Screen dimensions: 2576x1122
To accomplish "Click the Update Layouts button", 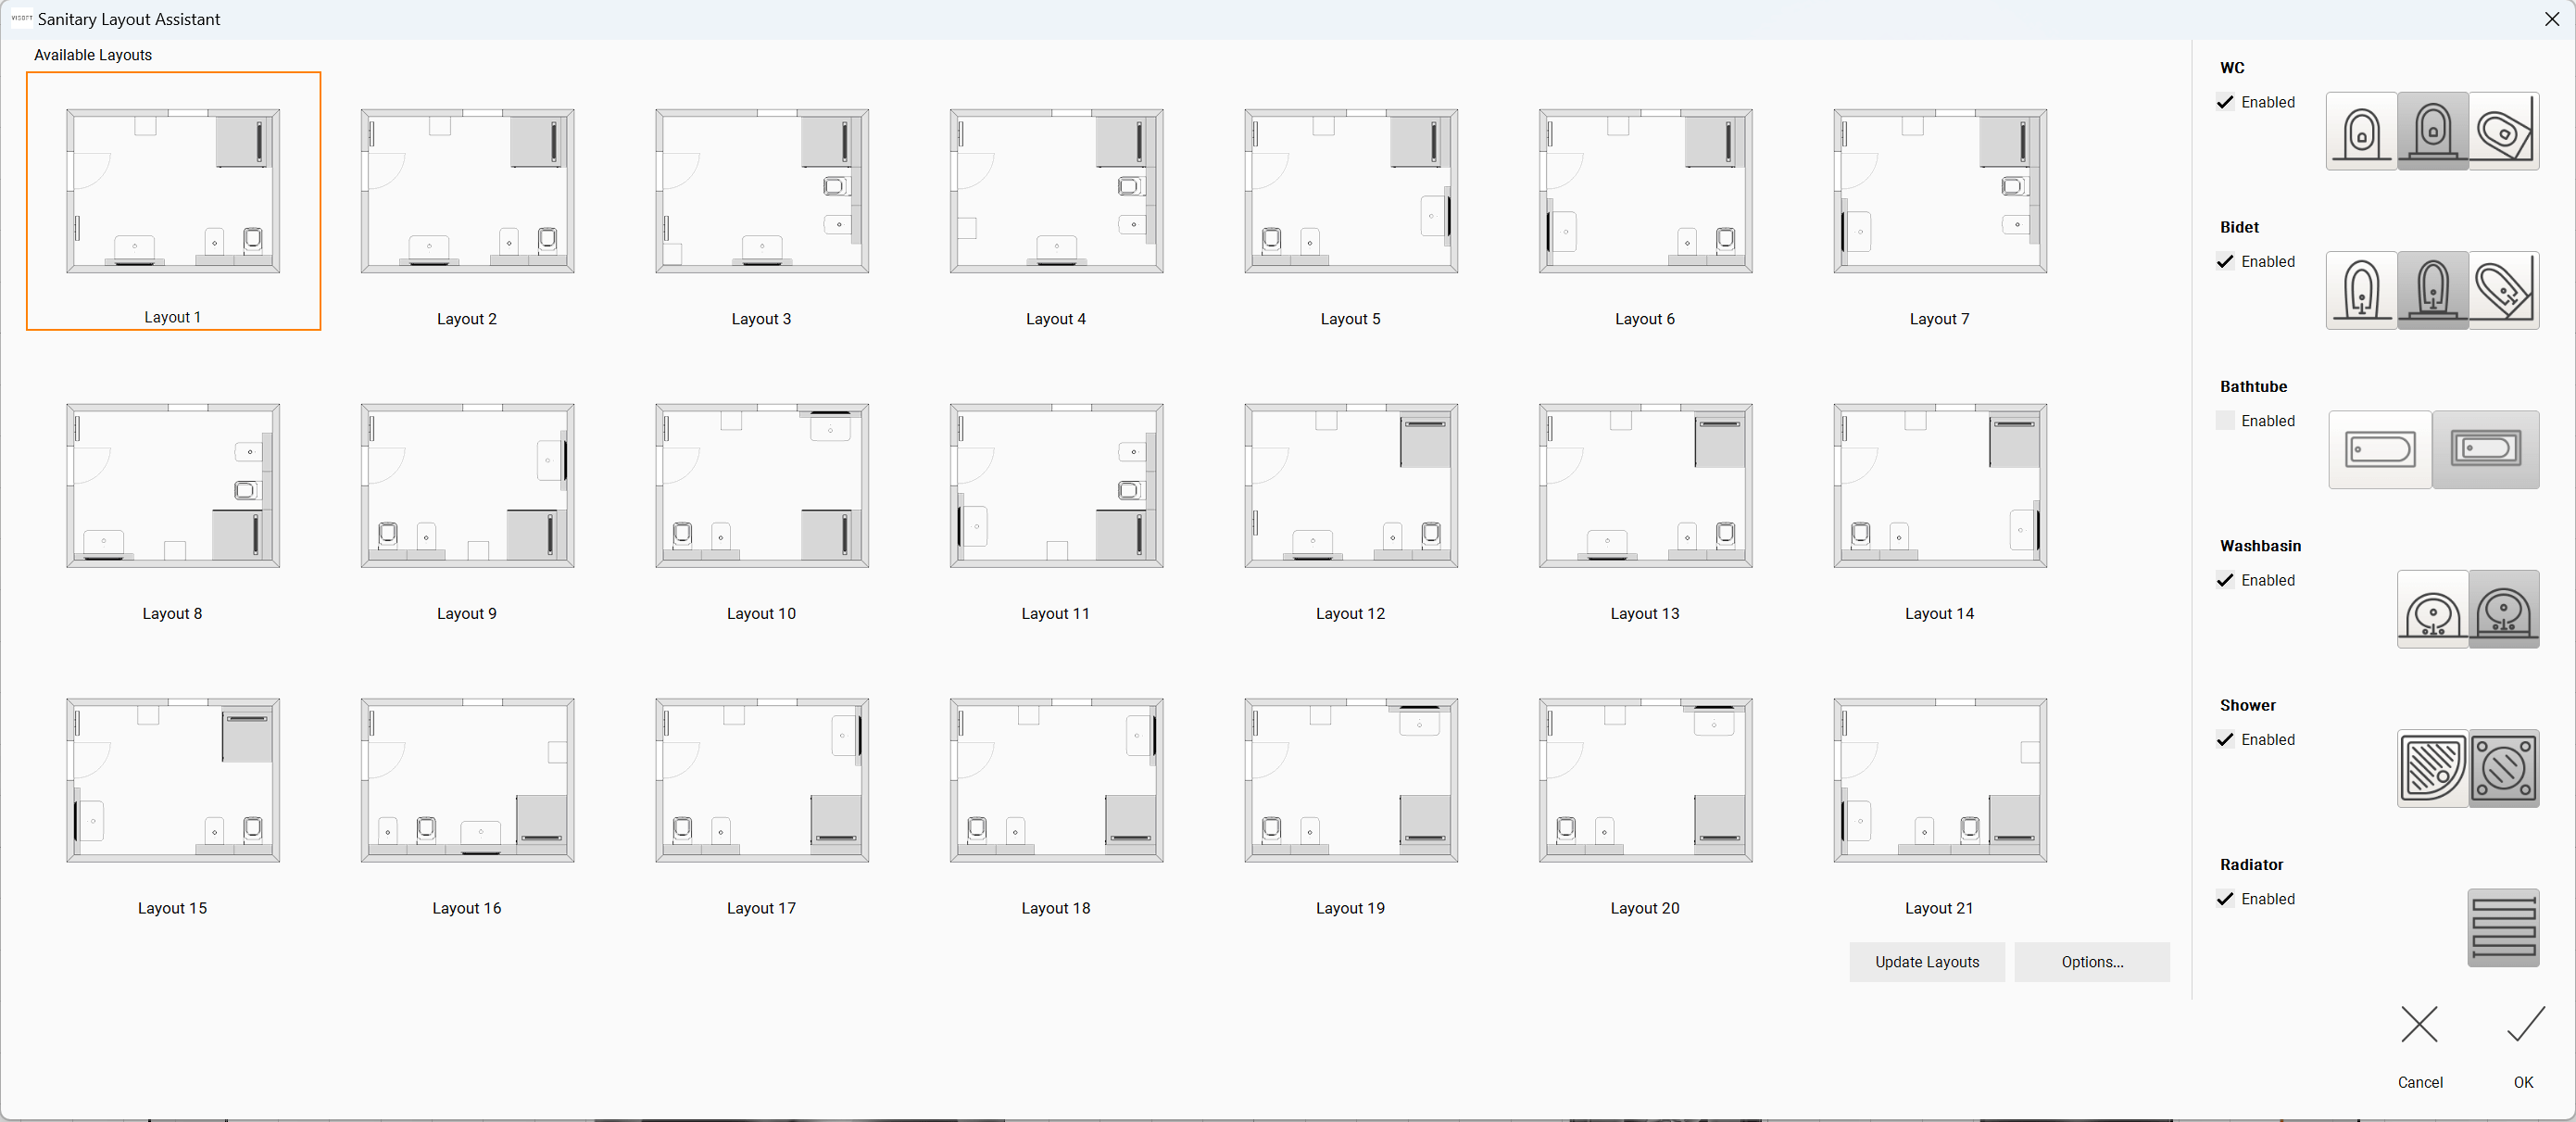I will (1927, 962).
